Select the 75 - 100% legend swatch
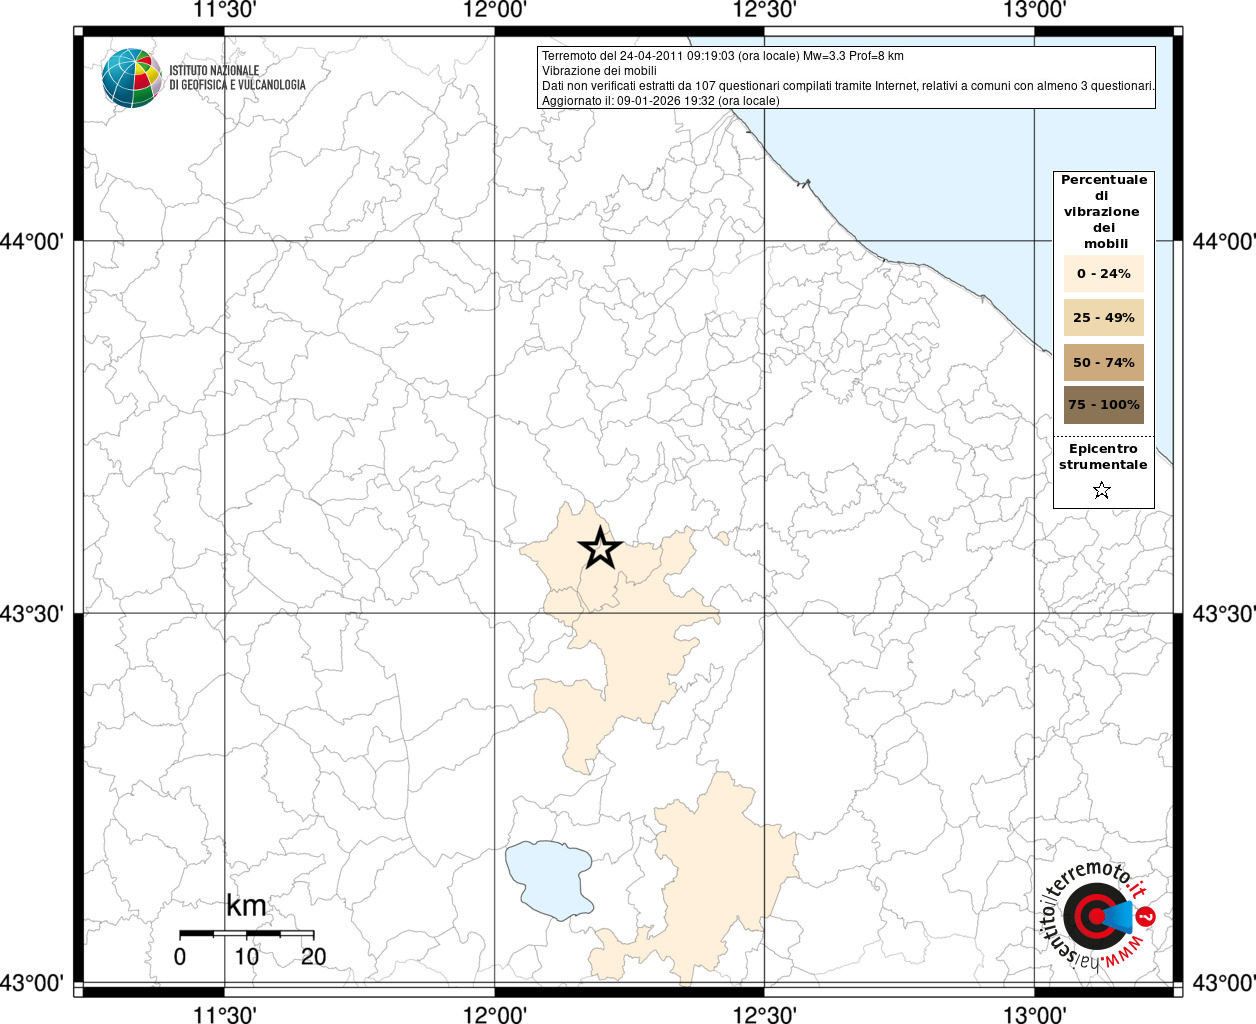 pyautogui.click(x=1104, y=405)
